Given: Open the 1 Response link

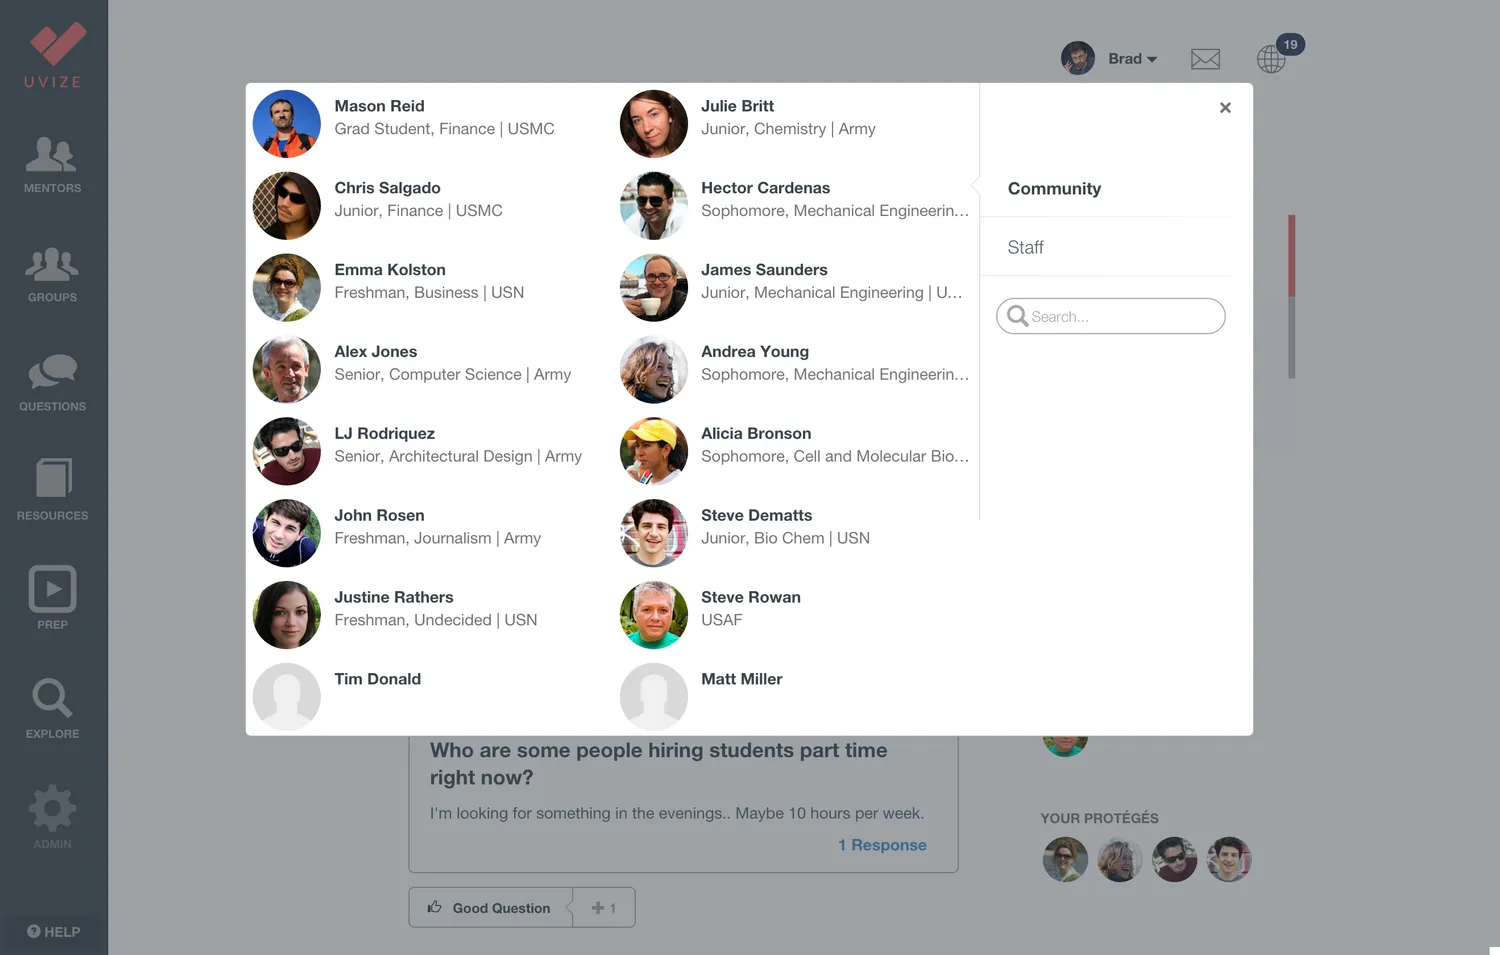Looking at the screenshot, I should coord(882,845).
